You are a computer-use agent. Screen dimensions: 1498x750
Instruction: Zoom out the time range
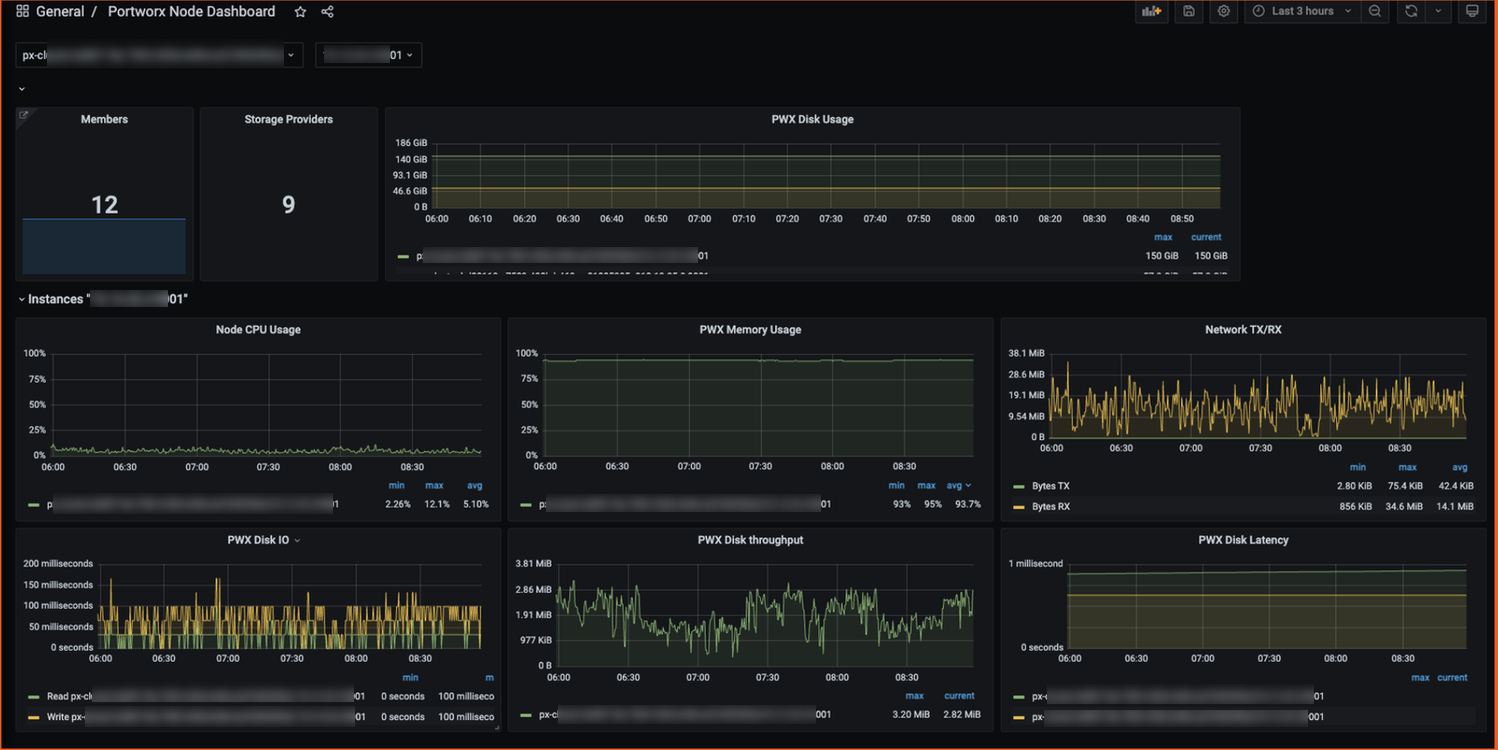tap(1375, 11)
